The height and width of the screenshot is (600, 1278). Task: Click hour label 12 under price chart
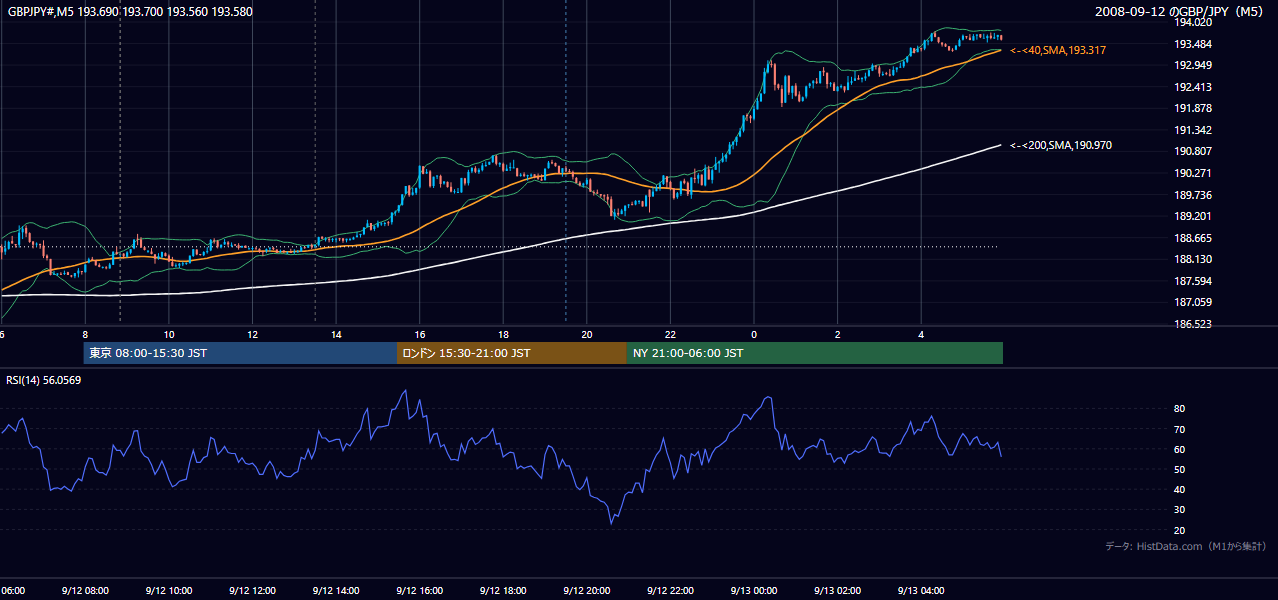pyautogui.click(x=252, y=334)
